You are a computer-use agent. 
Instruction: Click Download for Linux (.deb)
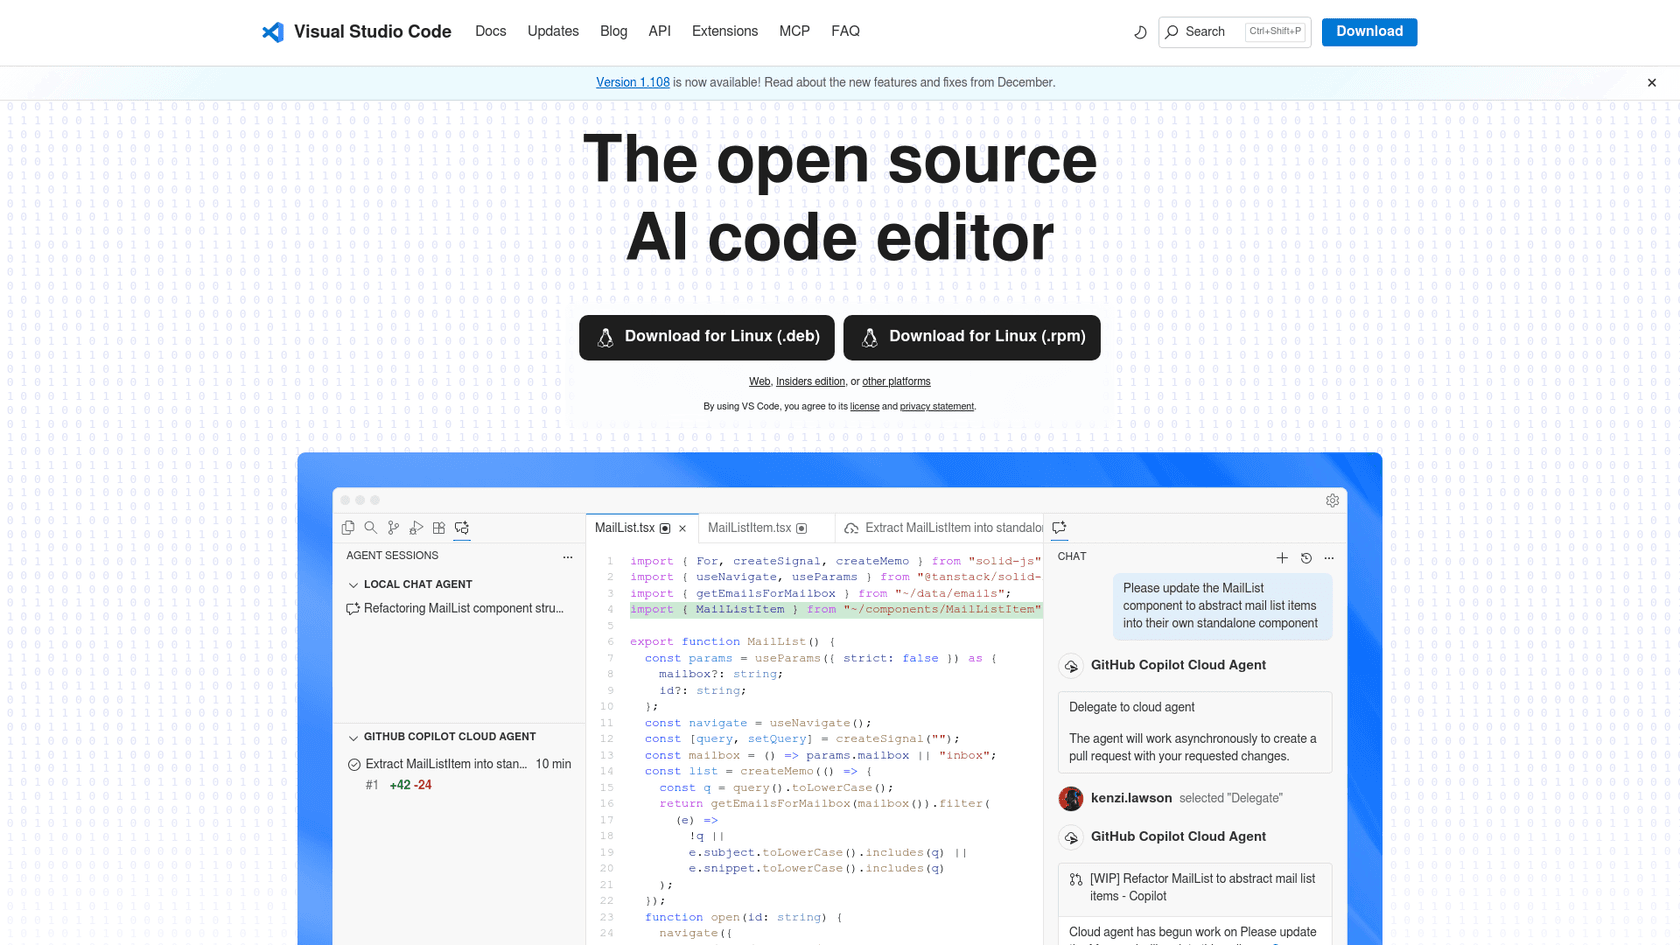pyautogui.click(x=706, y=337)
